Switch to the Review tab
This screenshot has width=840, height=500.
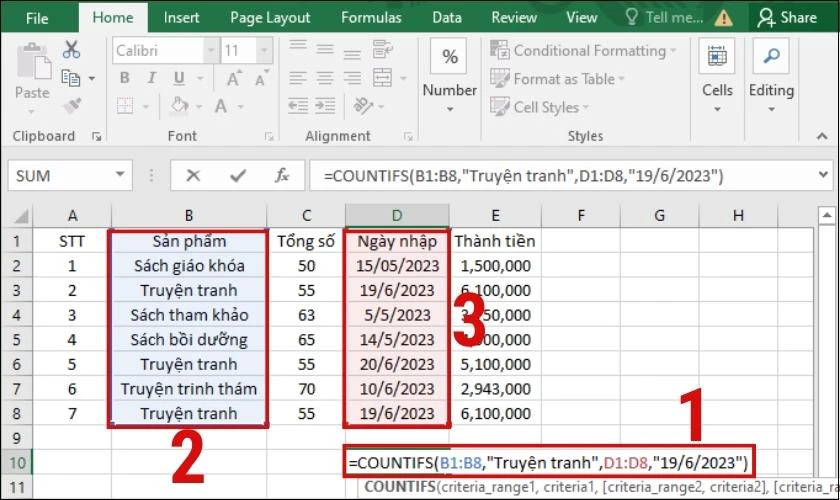(x=514, y=18)
